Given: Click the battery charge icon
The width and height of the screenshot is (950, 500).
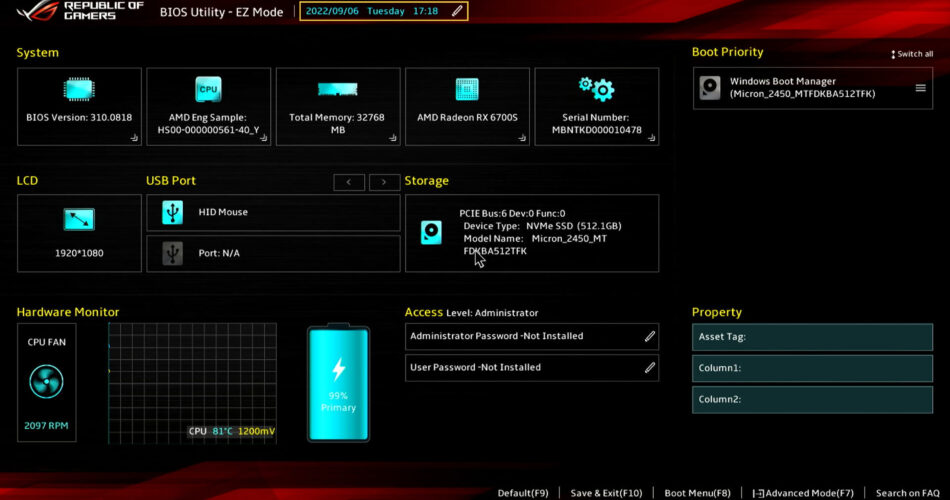Looking at the screenshot, I should coord(338,383).
